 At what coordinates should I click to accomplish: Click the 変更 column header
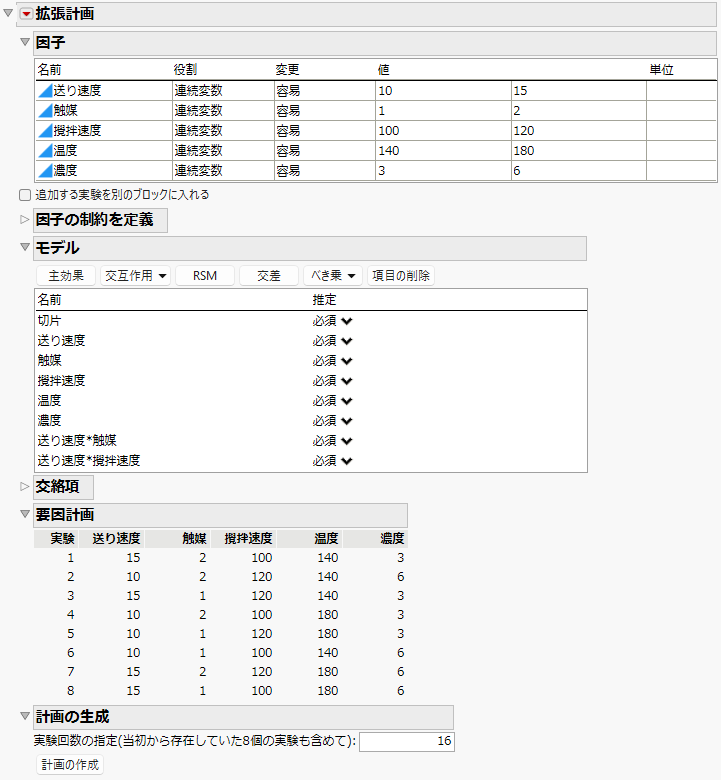(x=287, y=70)
